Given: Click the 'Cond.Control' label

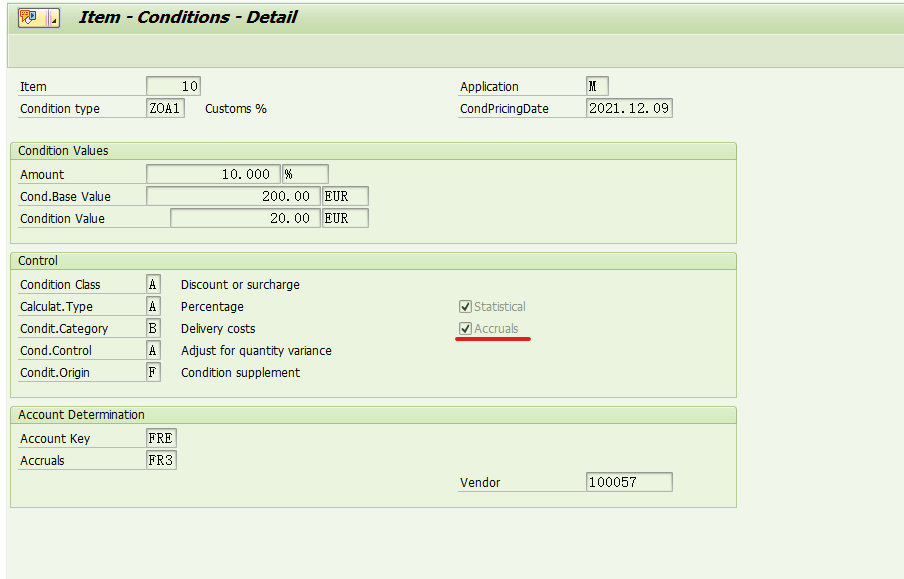Looking at the screenshot, I should coord(56,351).
